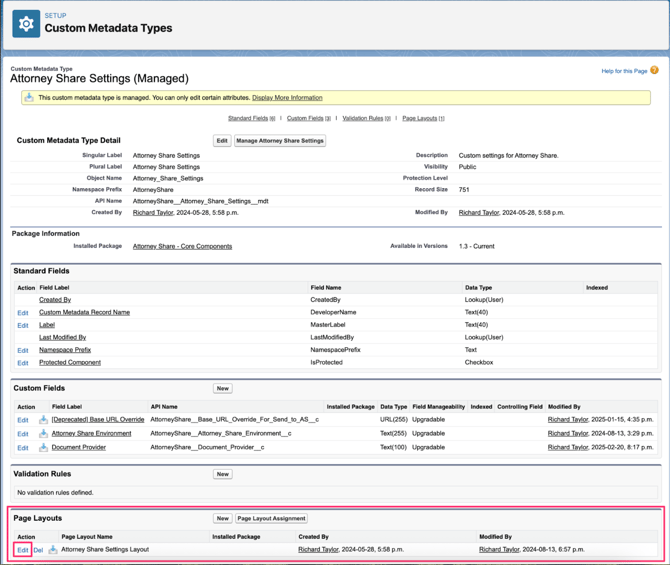Viewport: 670px width, 565px height.
Task: Click the Setup gear icon
Action: tap(26, 23)
